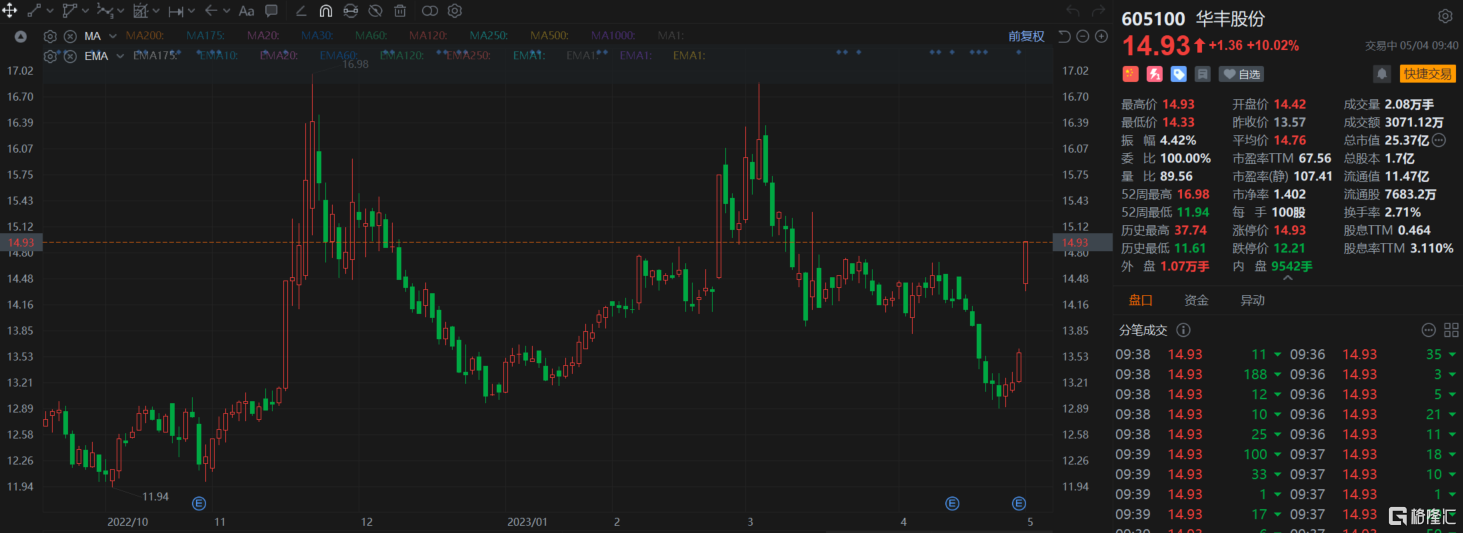Click event marker E near November
Screen dimensions: 1463x533
198,502
